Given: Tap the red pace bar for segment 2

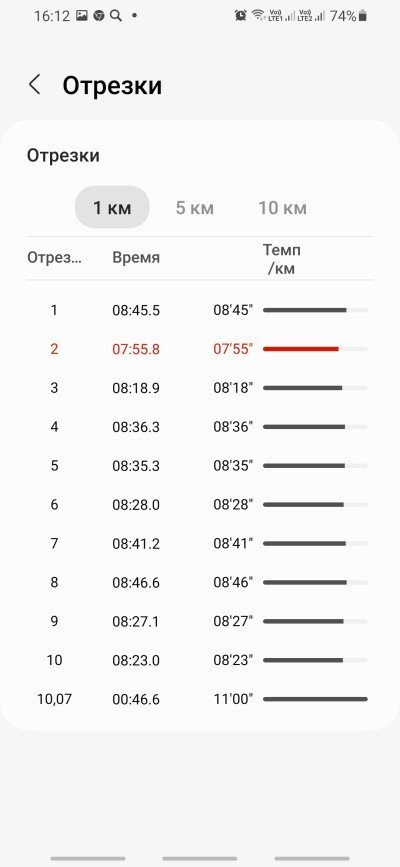Looking at the screenshot, I should (x=300, y=349).
